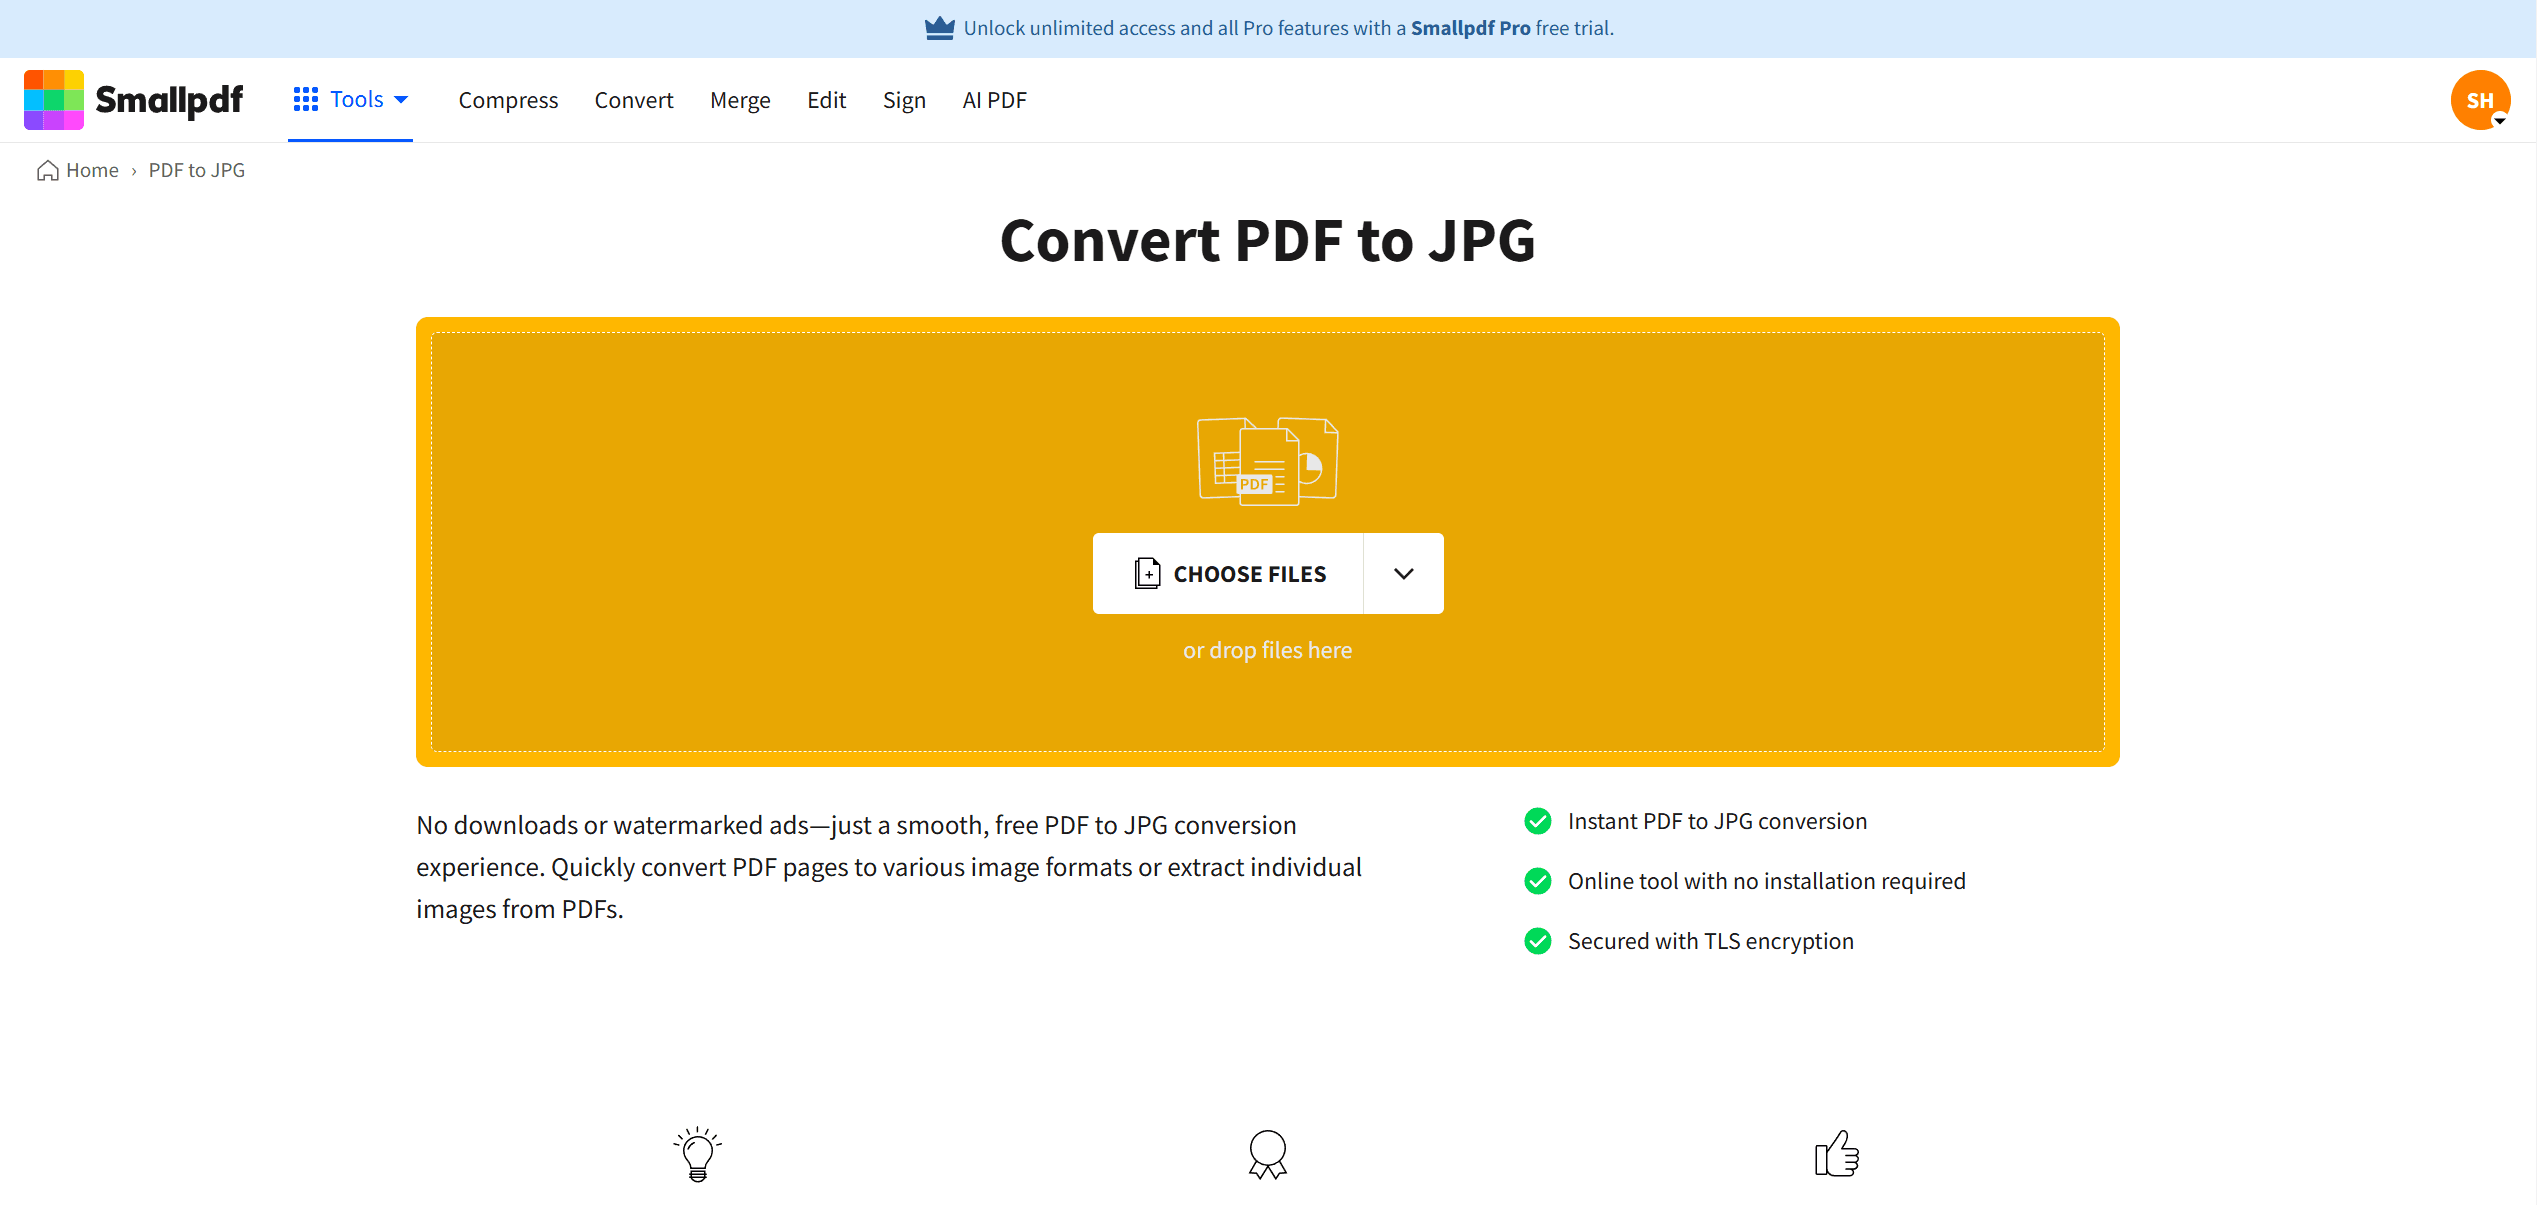Click the Secured with TLS encryption checkbox
2537x1205 pixels.
click(1539, 940)
